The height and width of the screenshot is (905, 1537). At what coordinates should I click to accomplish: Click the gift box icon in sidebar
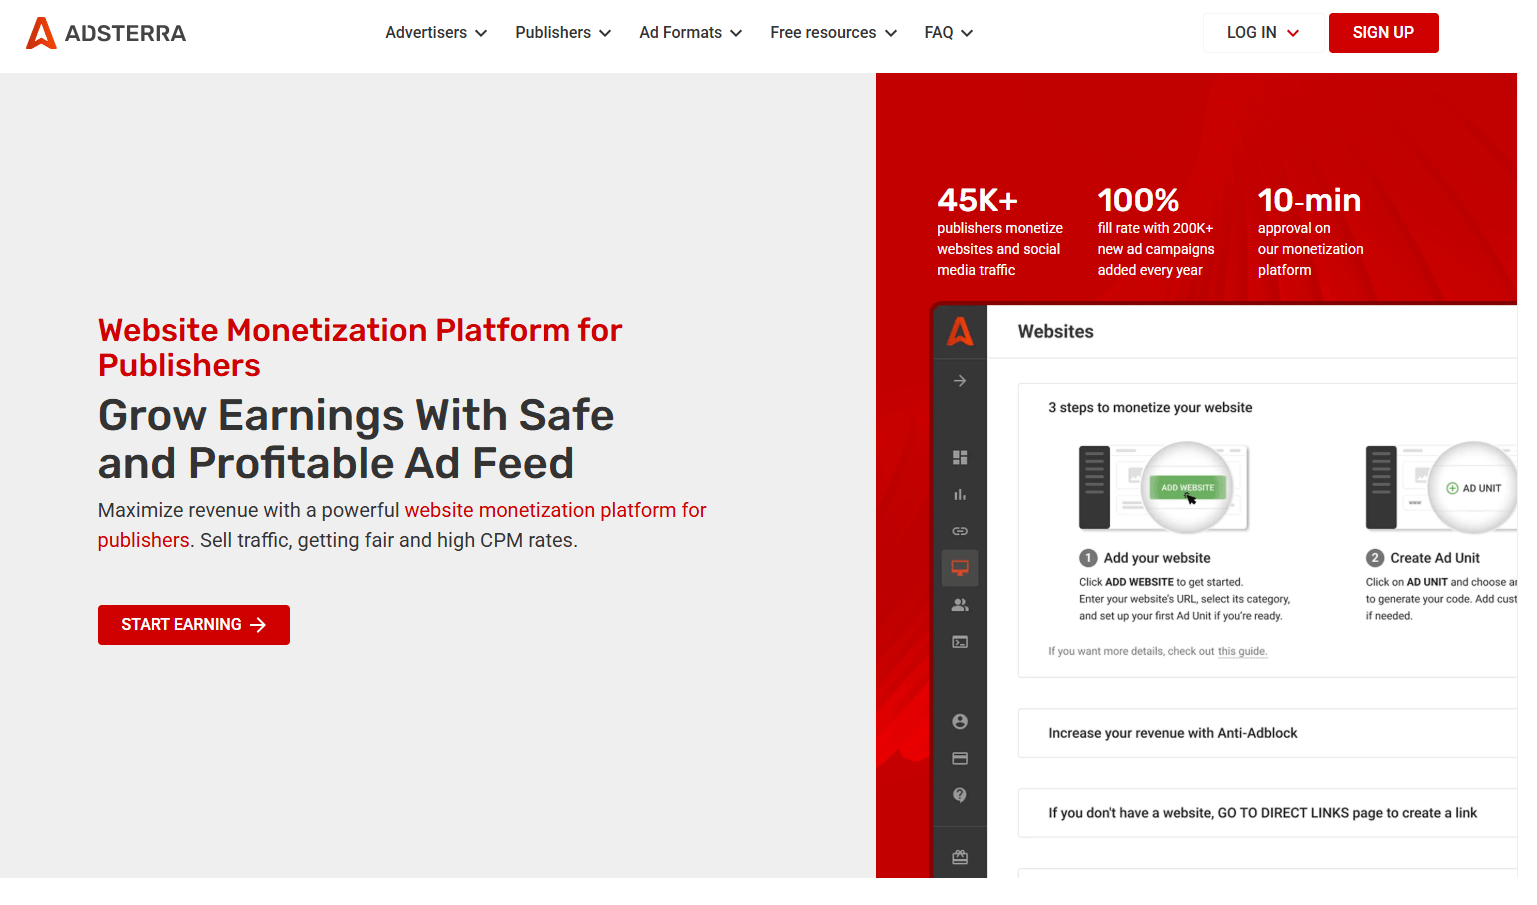coord(960,857)
